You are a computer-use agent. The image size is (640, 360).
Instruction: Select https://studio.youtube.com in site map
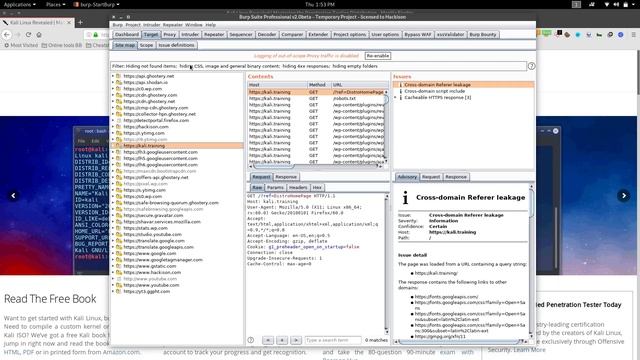(x=152, y=235)
